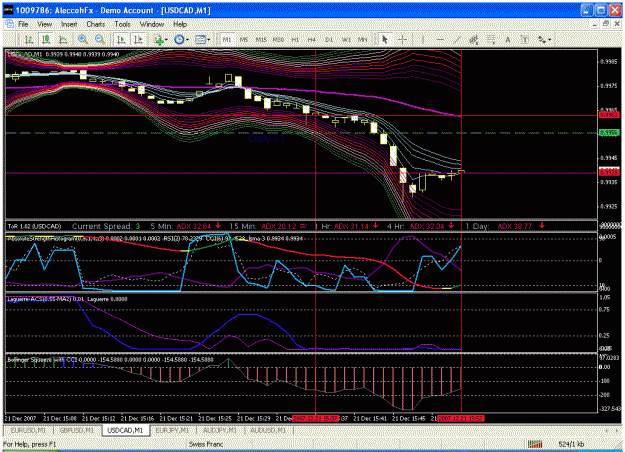Open the arrows objects dropdown
The image size is (625, 452).
pos(544,39)
